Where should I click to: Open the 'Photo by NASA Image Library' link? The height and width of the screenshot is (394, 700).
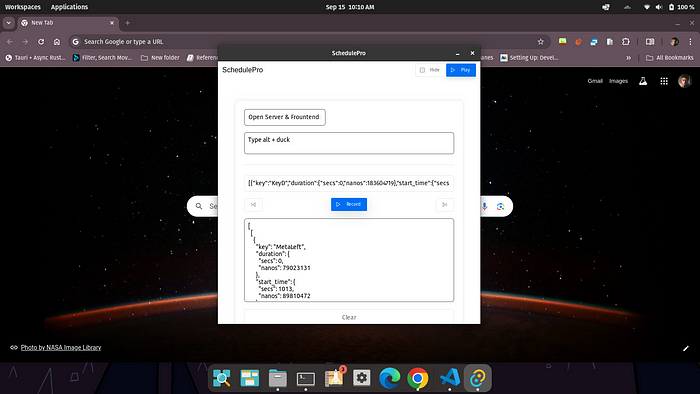click(61, 348)
